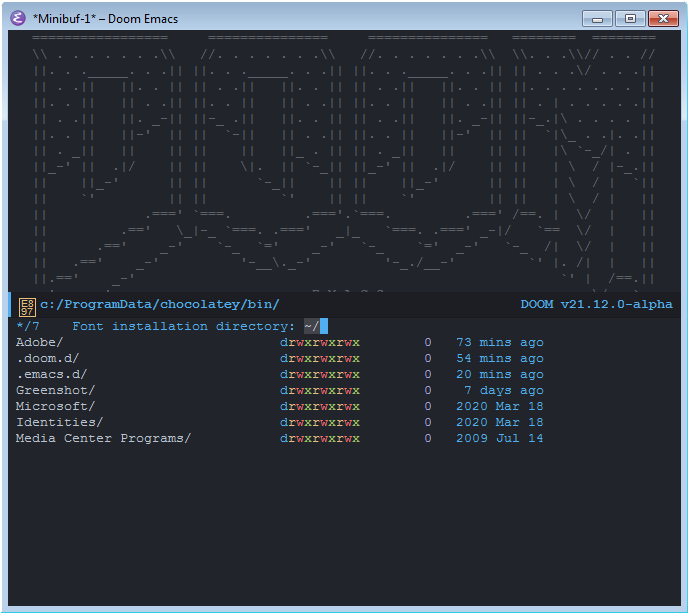The height and width of the screenshot is (614, 689).
Task: Click the */7 candidate counter
Action: click(28, 327)
